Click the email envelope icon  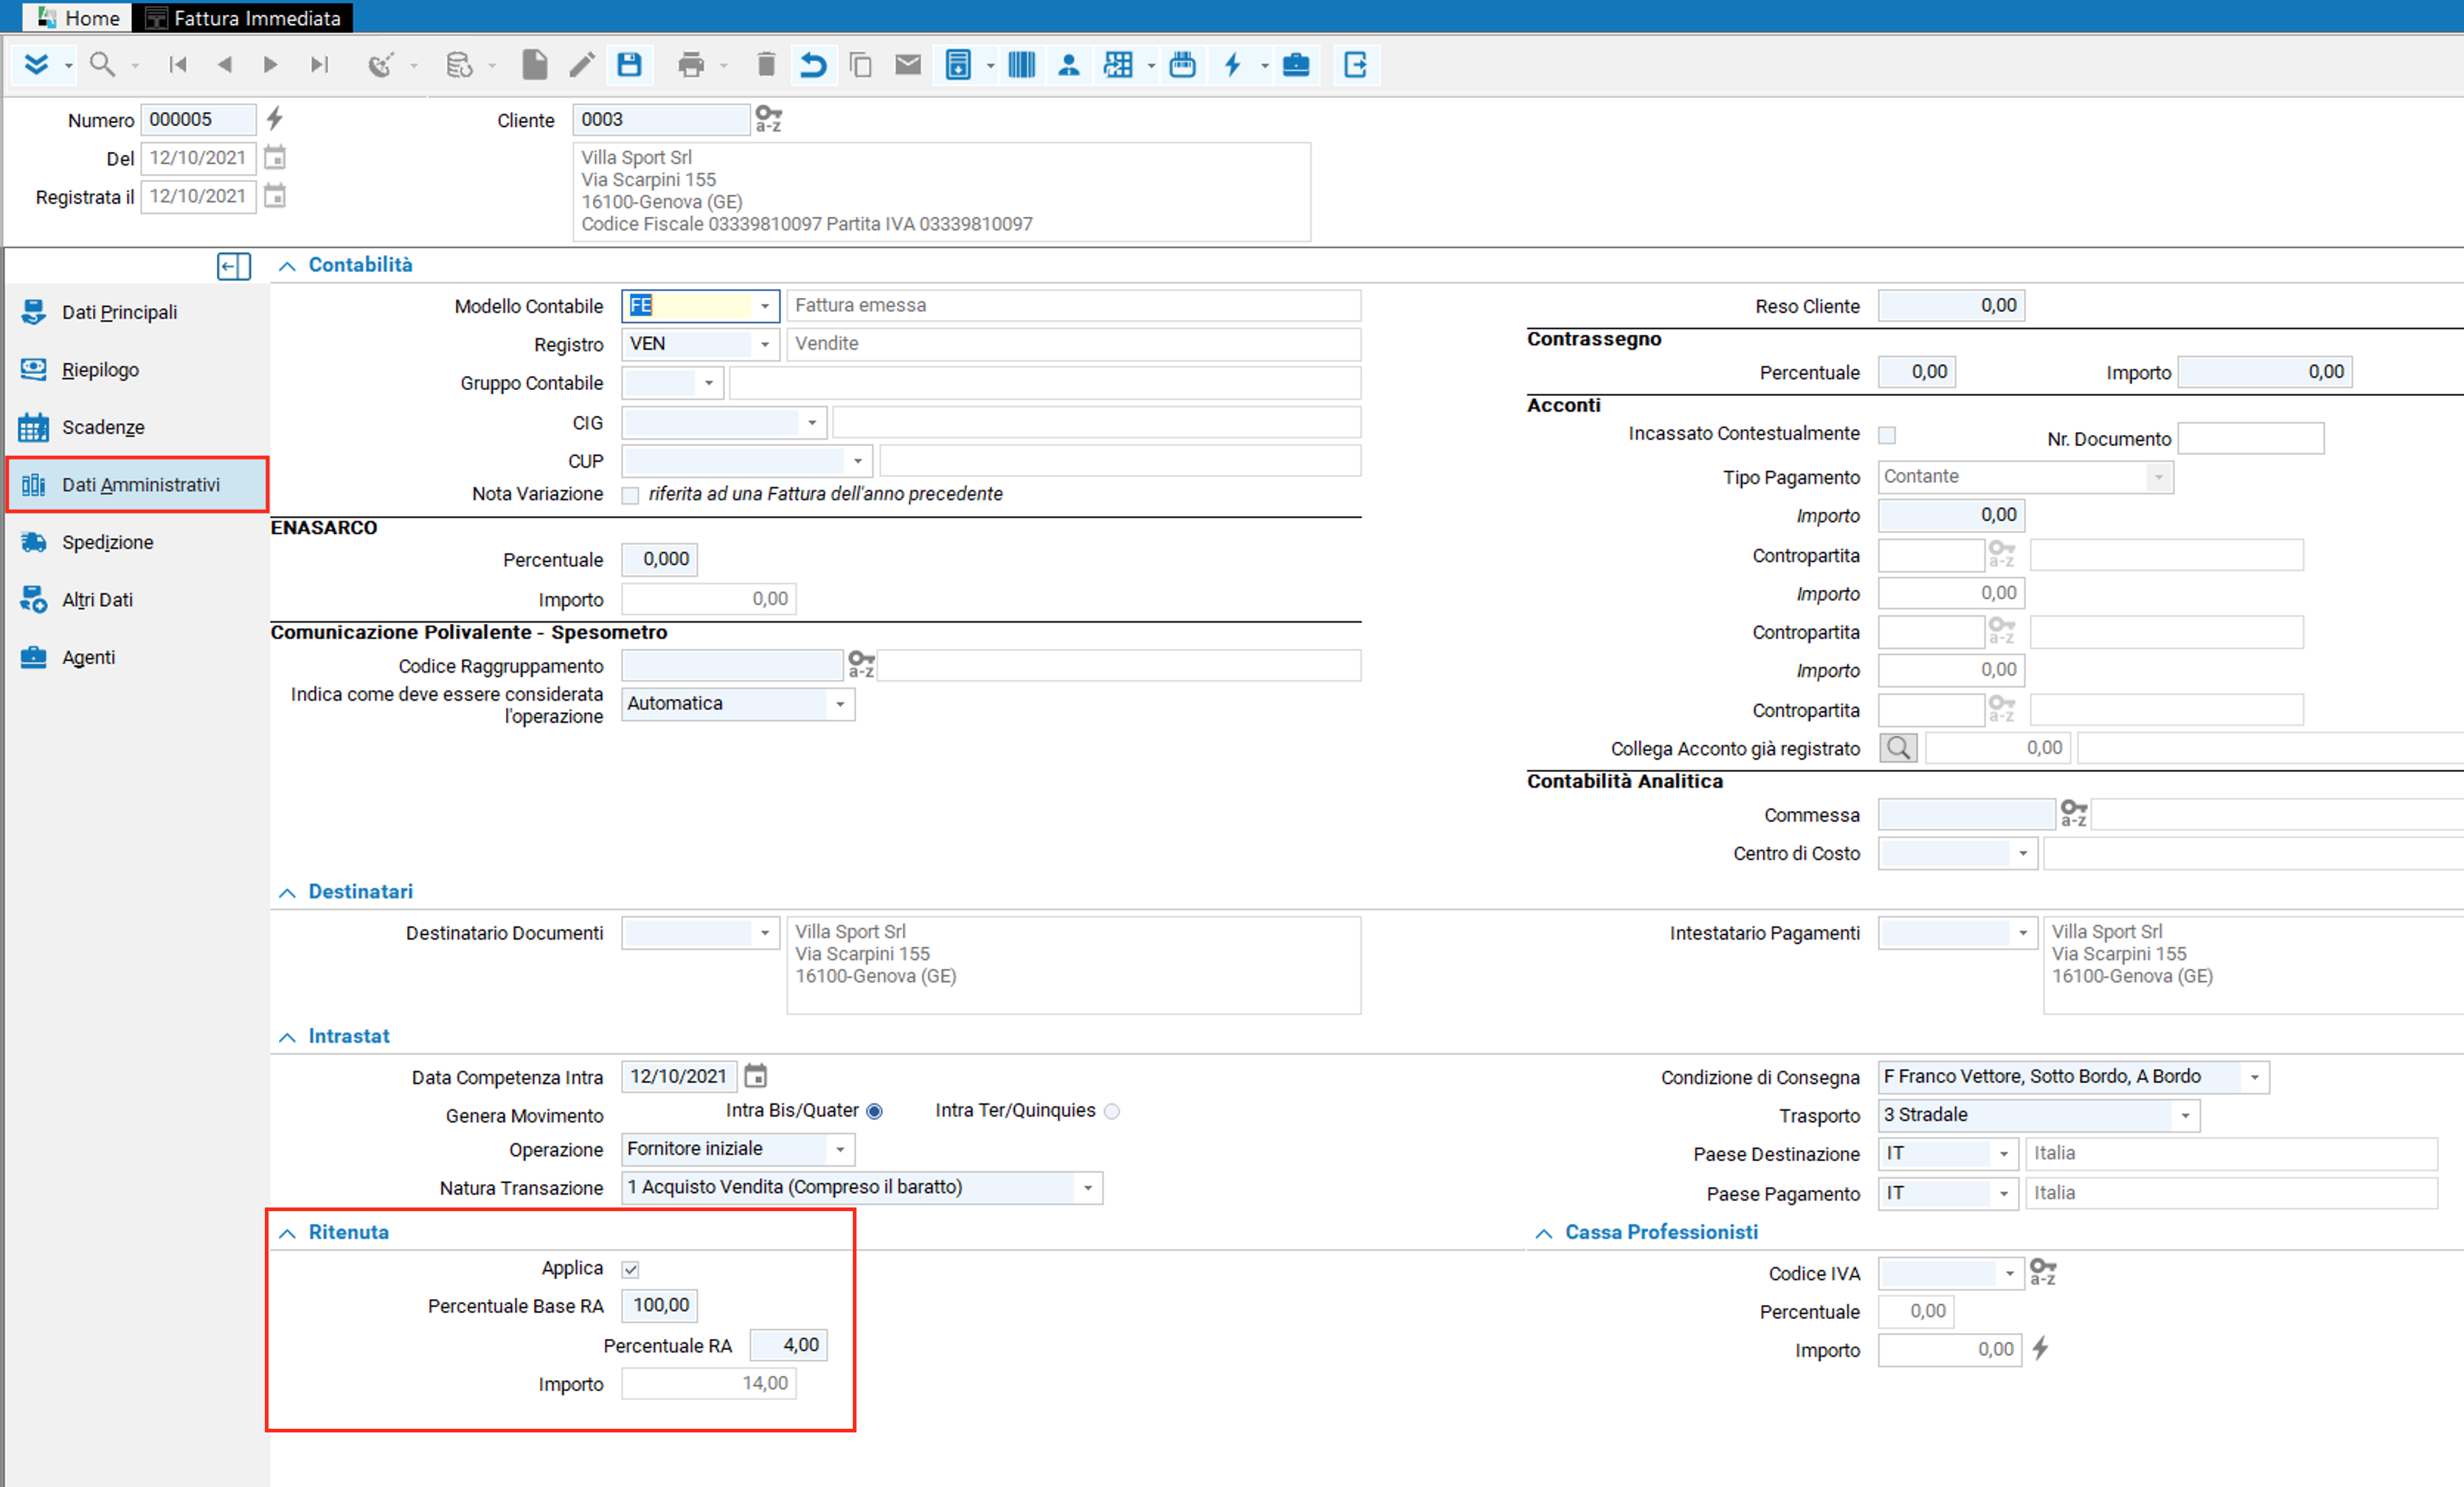pos(908,65)
